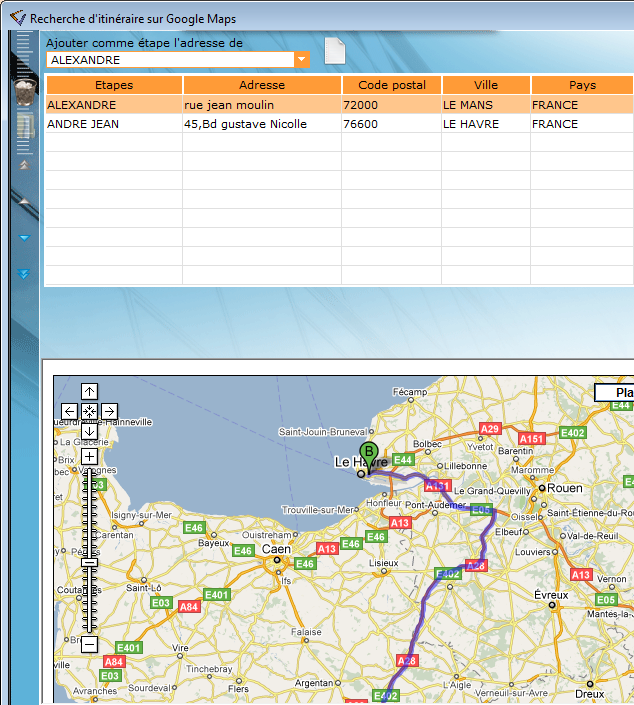Open the address dropdown arrow
The image size is (634, 705).
(x=302, y=60)
